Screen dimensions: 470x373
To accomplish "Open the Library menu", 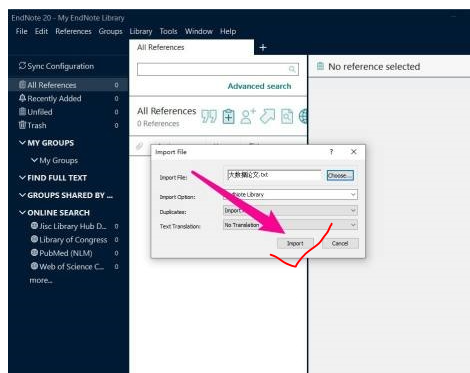I will [x=141, y=31].
